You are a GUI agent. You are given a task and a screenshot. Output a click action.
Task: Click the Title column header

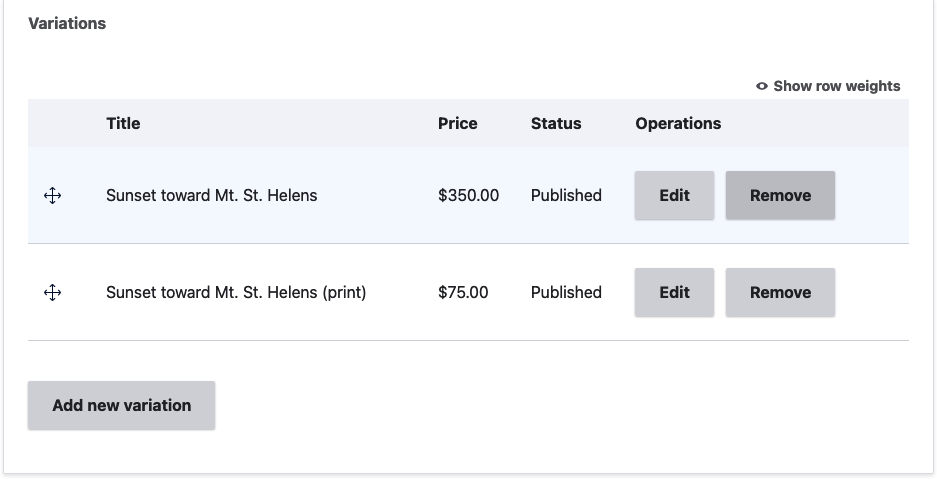123,124
